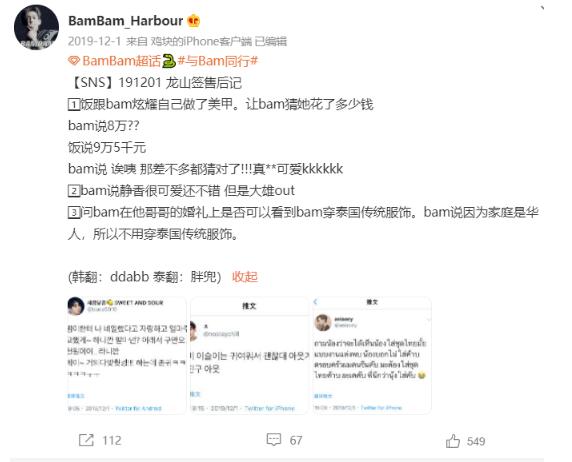This screenshot has width=572, height=462.
Task: Open the #与Bam同行# hashtag
Action: (218, 61)
